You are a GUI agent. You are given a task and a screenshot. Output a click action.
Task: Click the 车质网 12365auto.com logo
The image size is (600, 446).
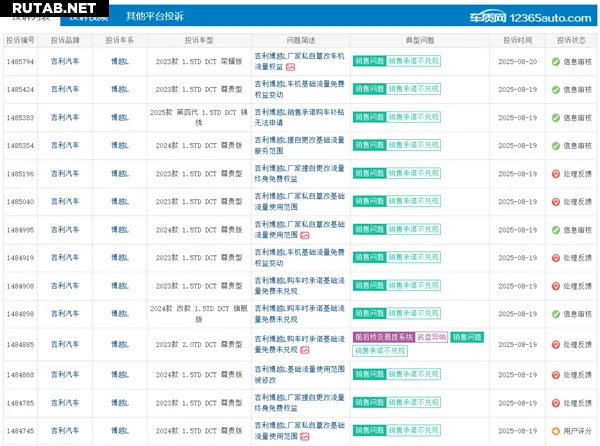pyautogui.click(x=530, y=18)
